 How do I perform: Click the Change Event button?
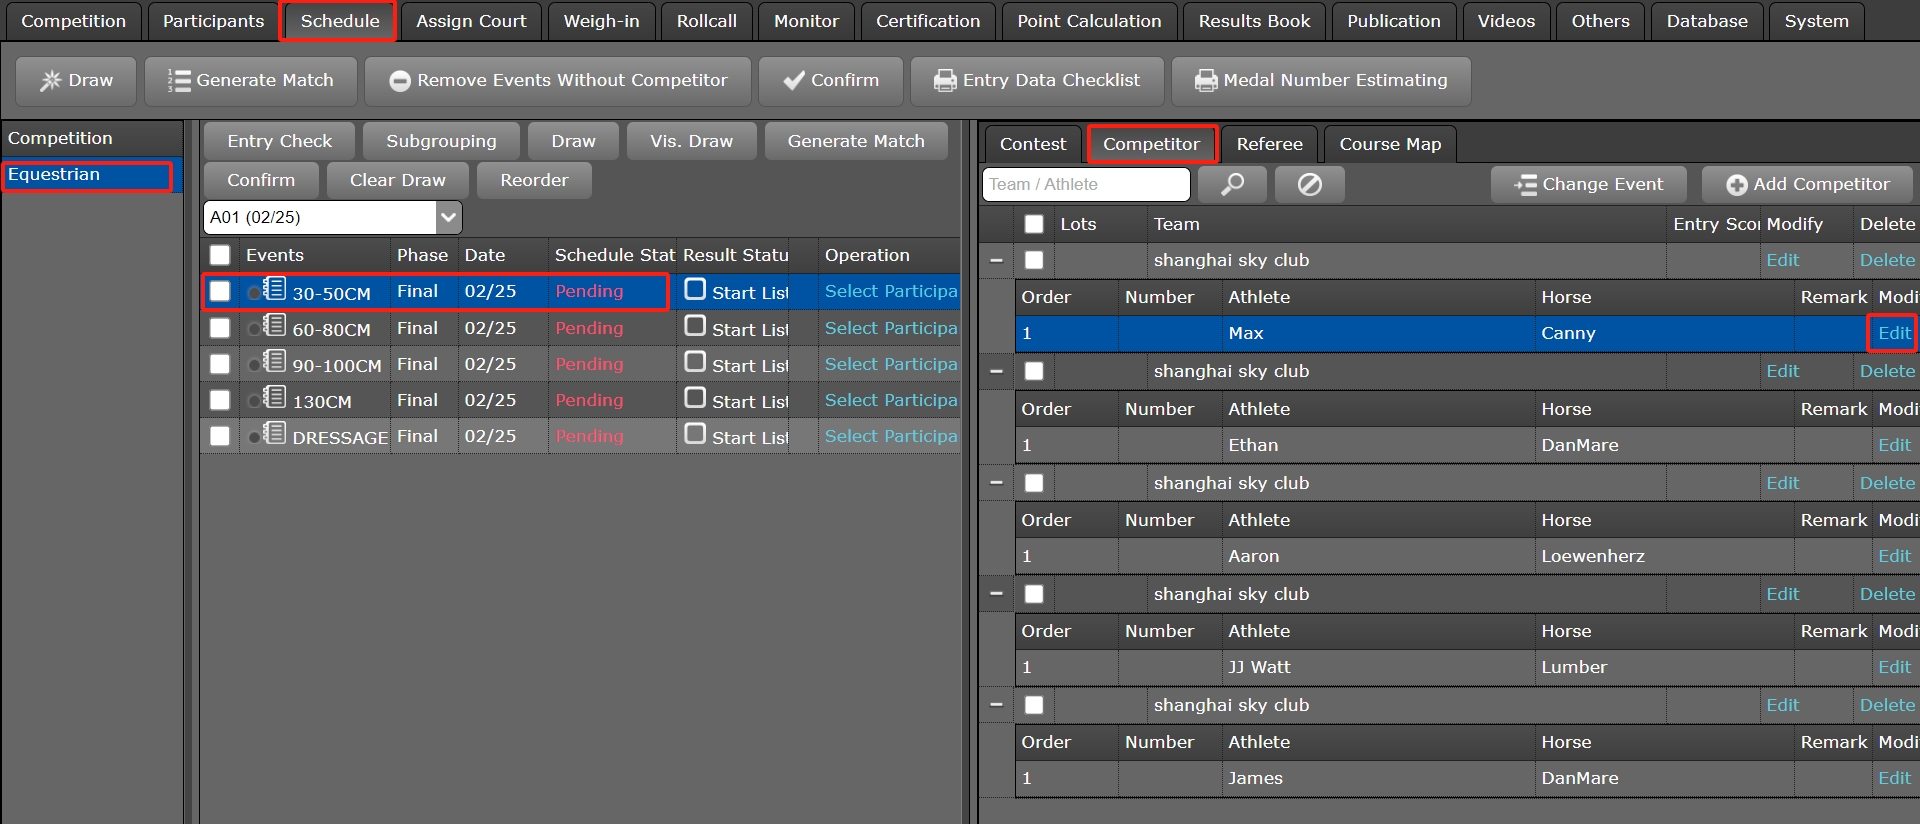[x=1588, y=185]
